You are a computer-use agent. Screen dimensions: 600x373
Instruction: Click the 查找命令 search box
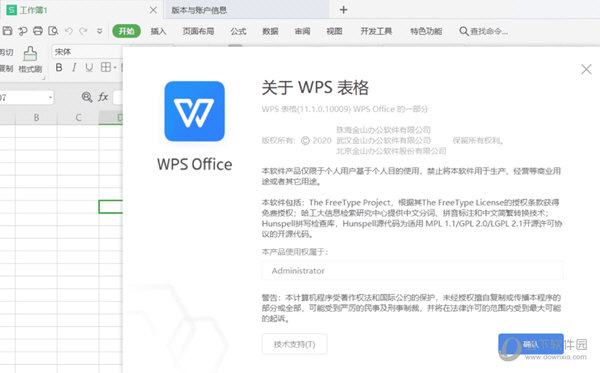point(484,31)
